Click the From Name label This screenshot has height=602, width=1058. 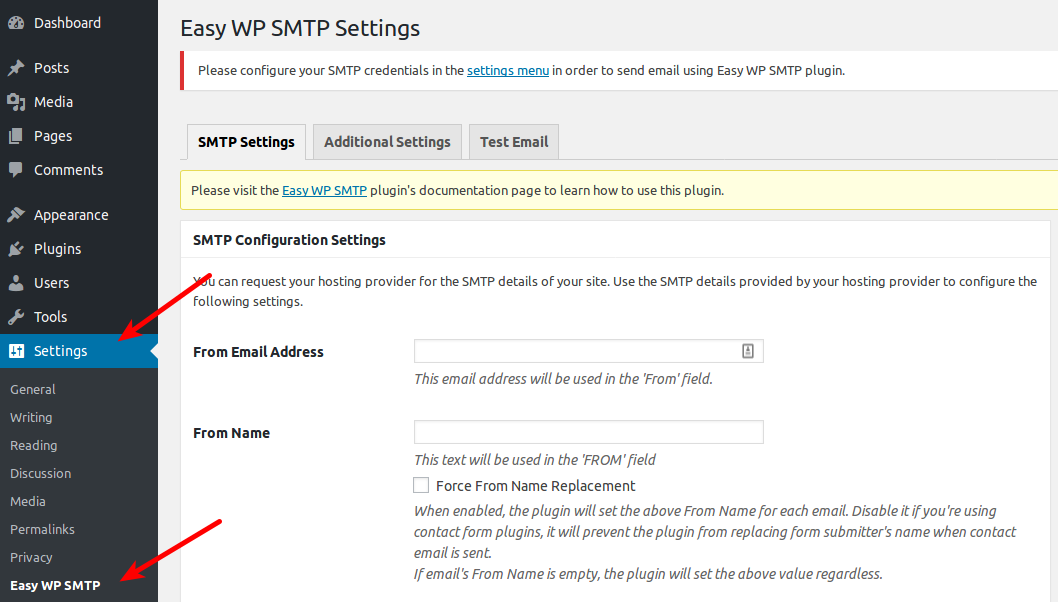click(231, 433)
